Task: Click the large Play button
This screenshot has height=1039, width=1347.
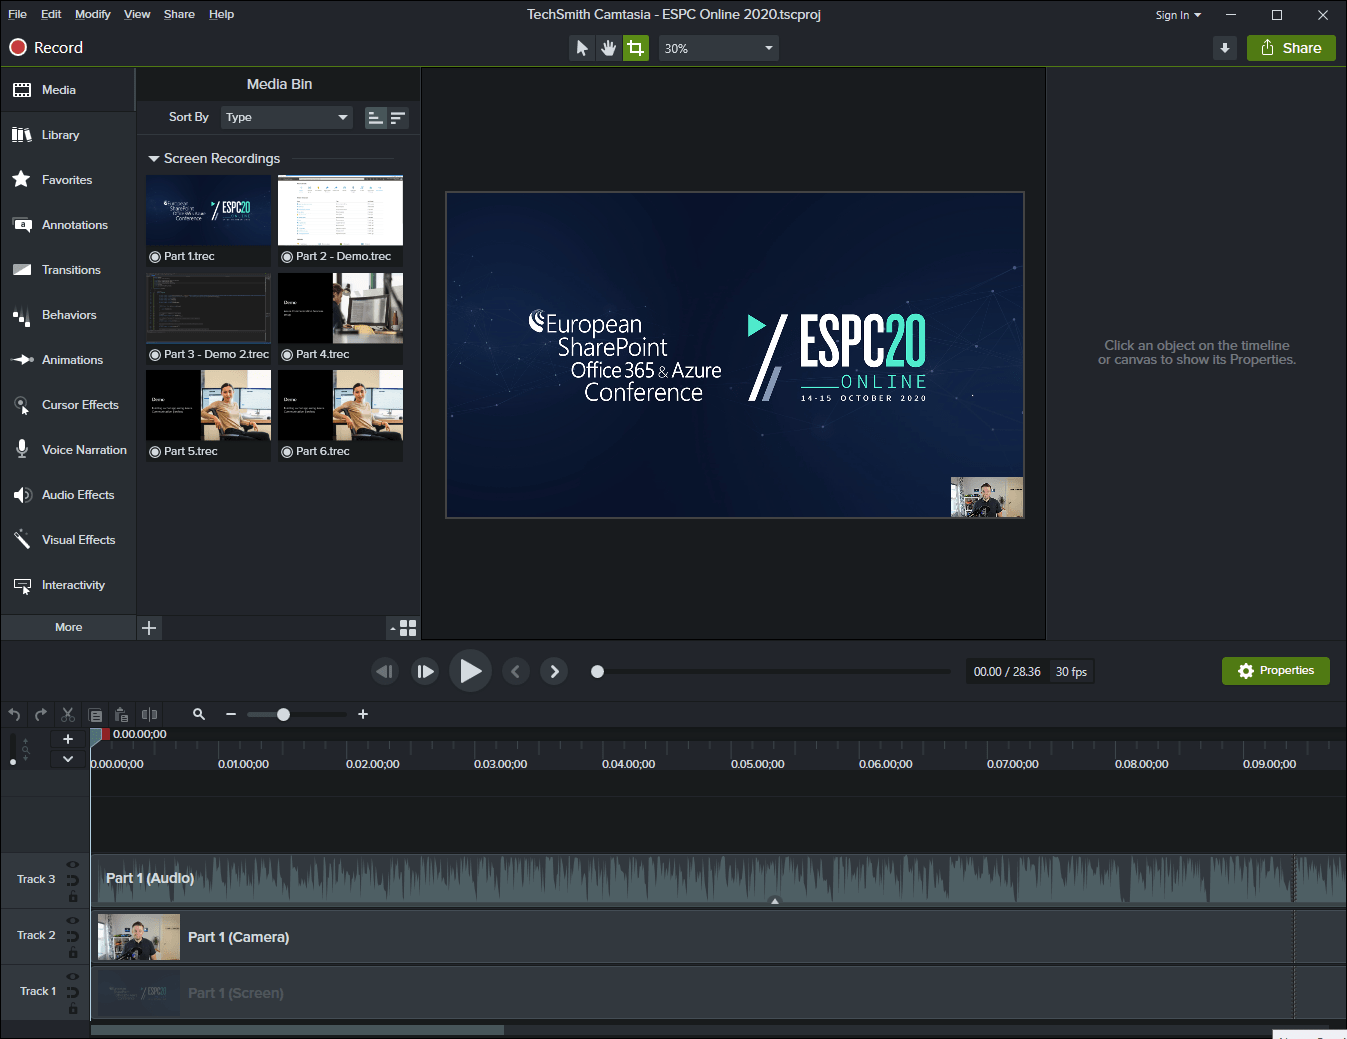Action: 470,671
